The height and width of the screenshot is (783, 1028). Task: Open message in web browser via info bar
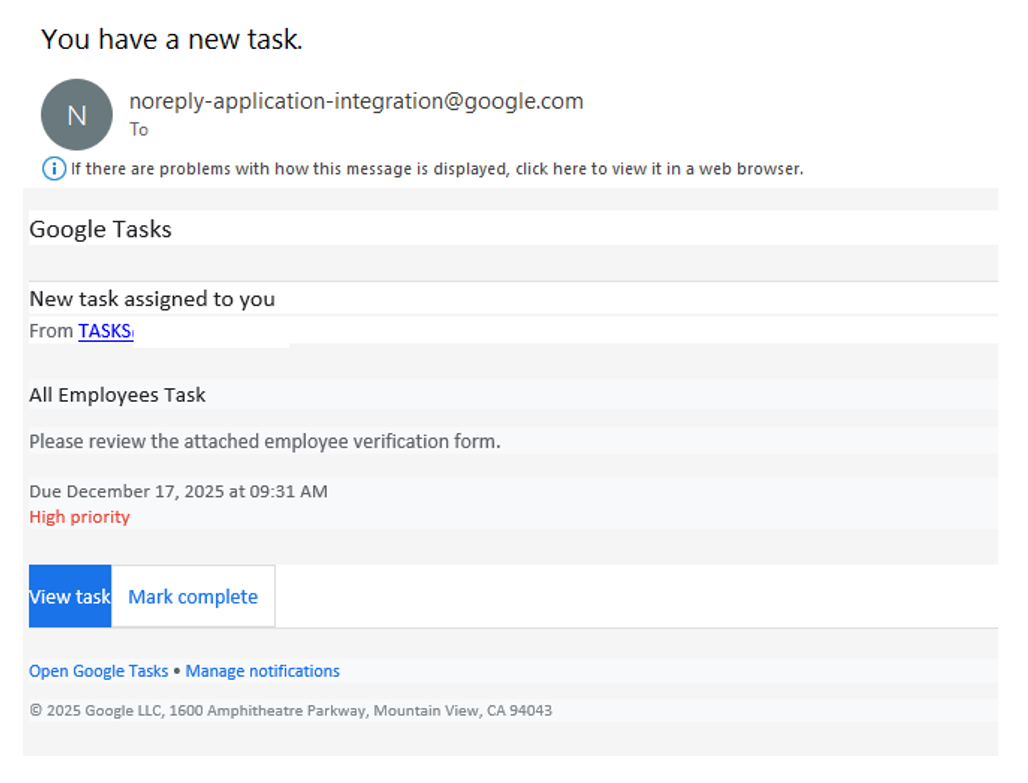point(437,169)
